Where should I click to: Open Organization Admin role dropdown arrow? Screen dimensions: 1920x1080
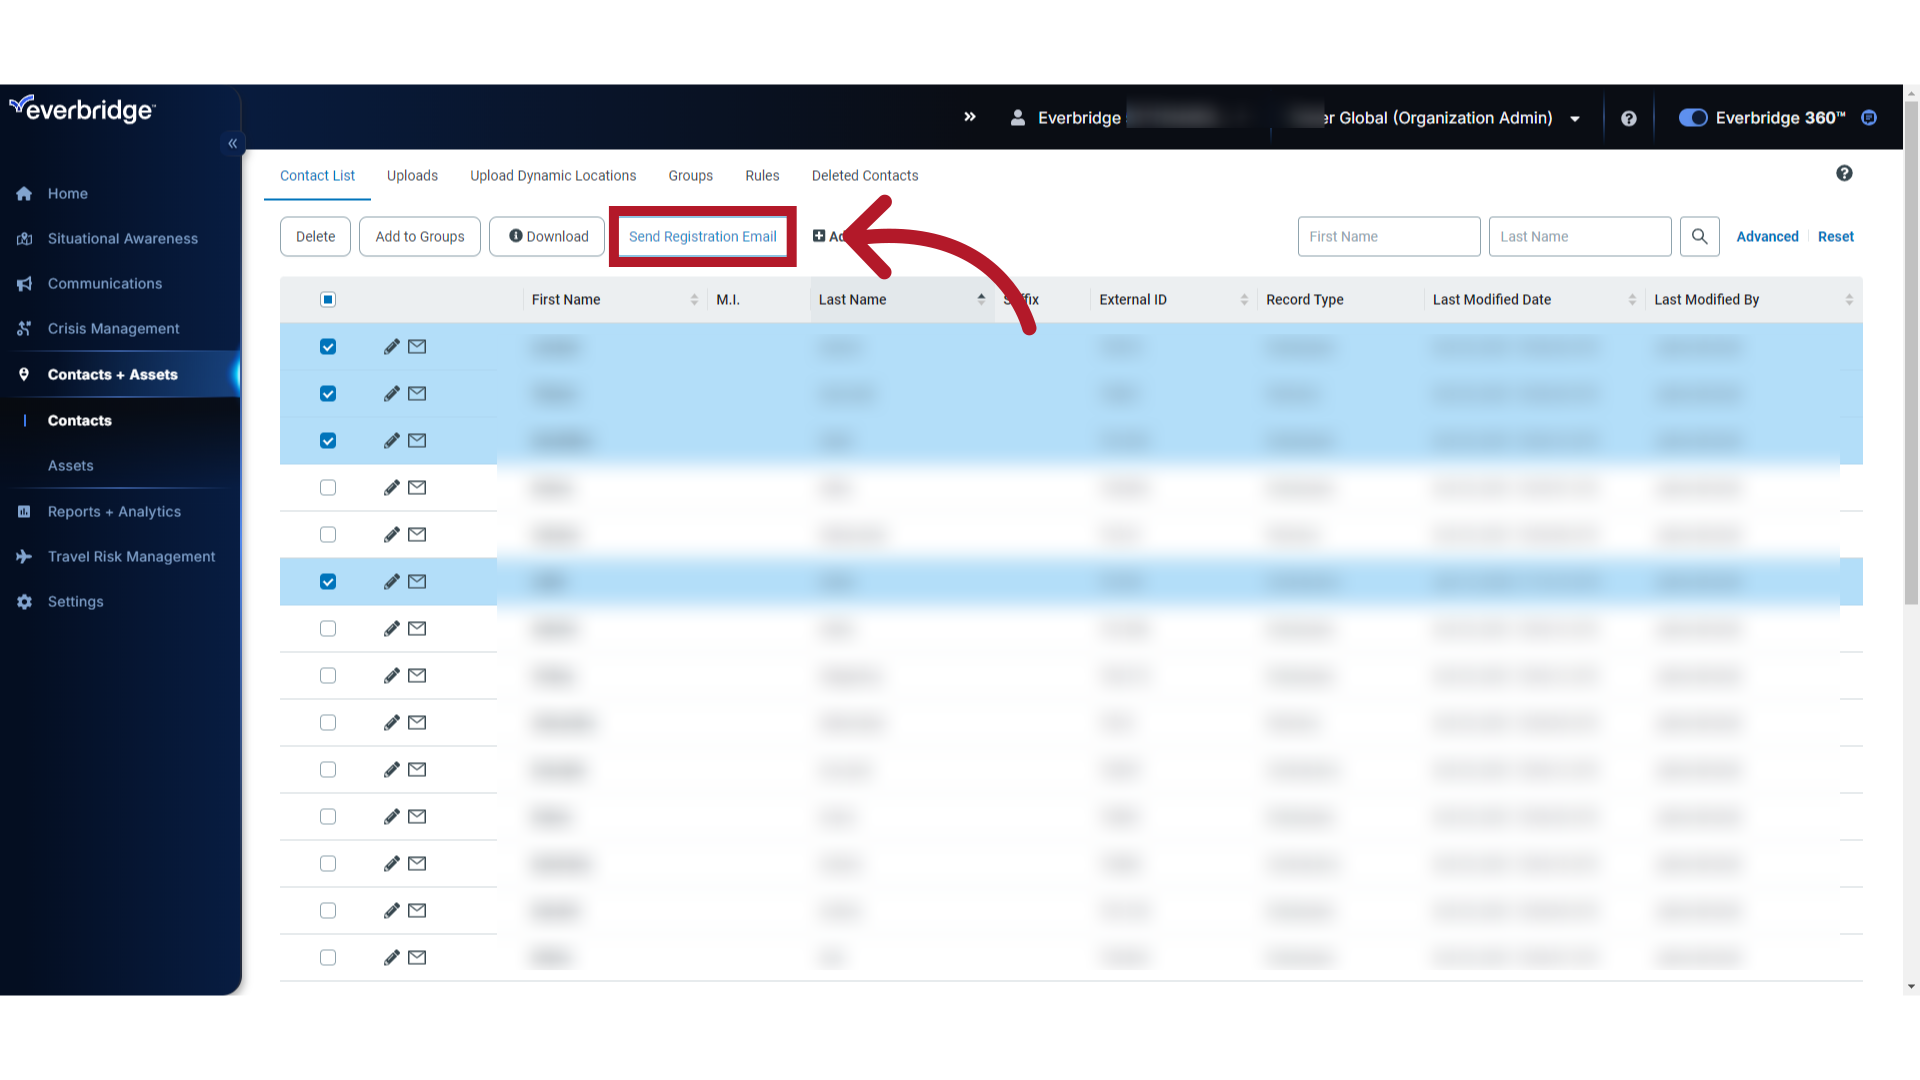(x=1575, y=119)
